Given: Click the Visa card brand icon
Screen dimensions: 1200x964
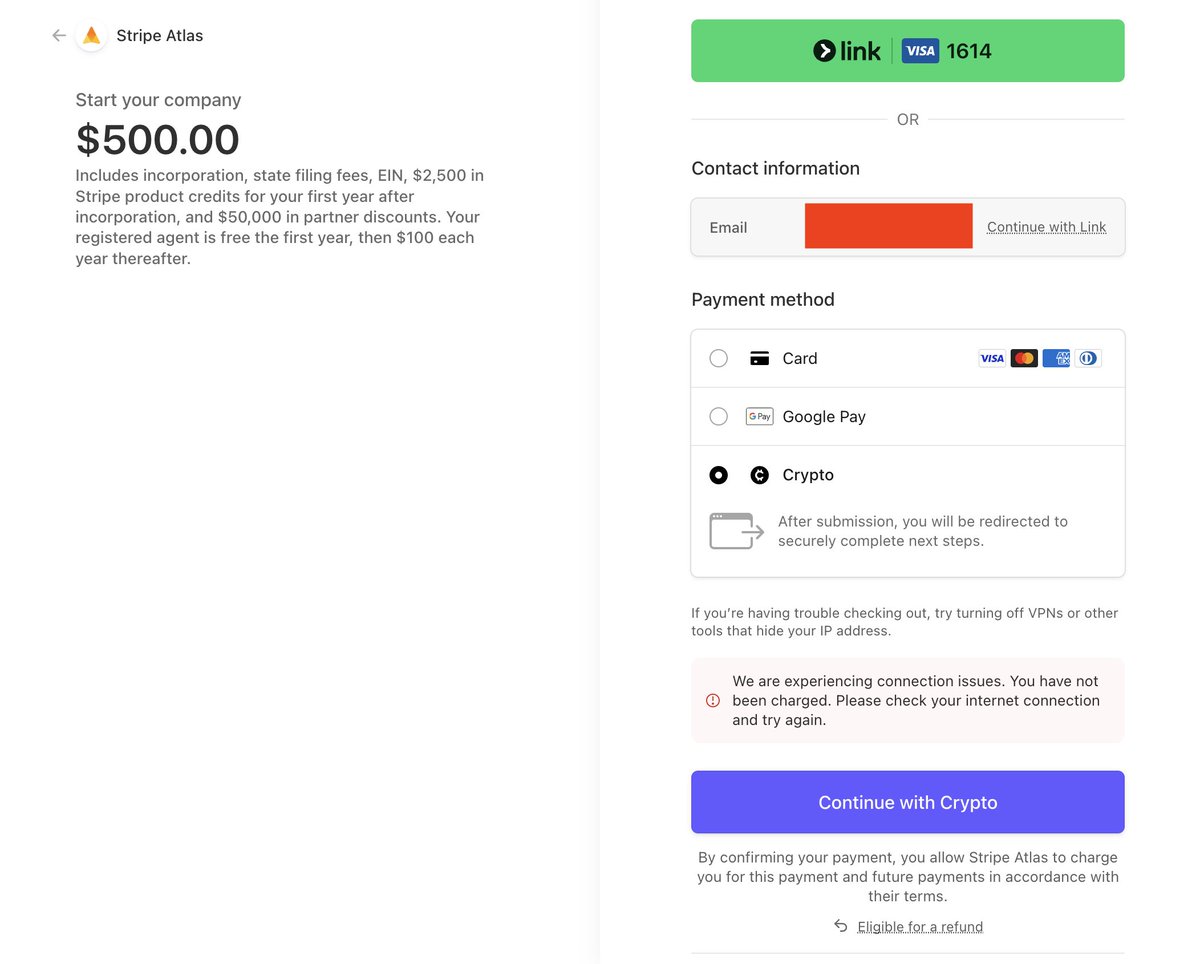Looking at the screenshot, I should tap(992, 358).
